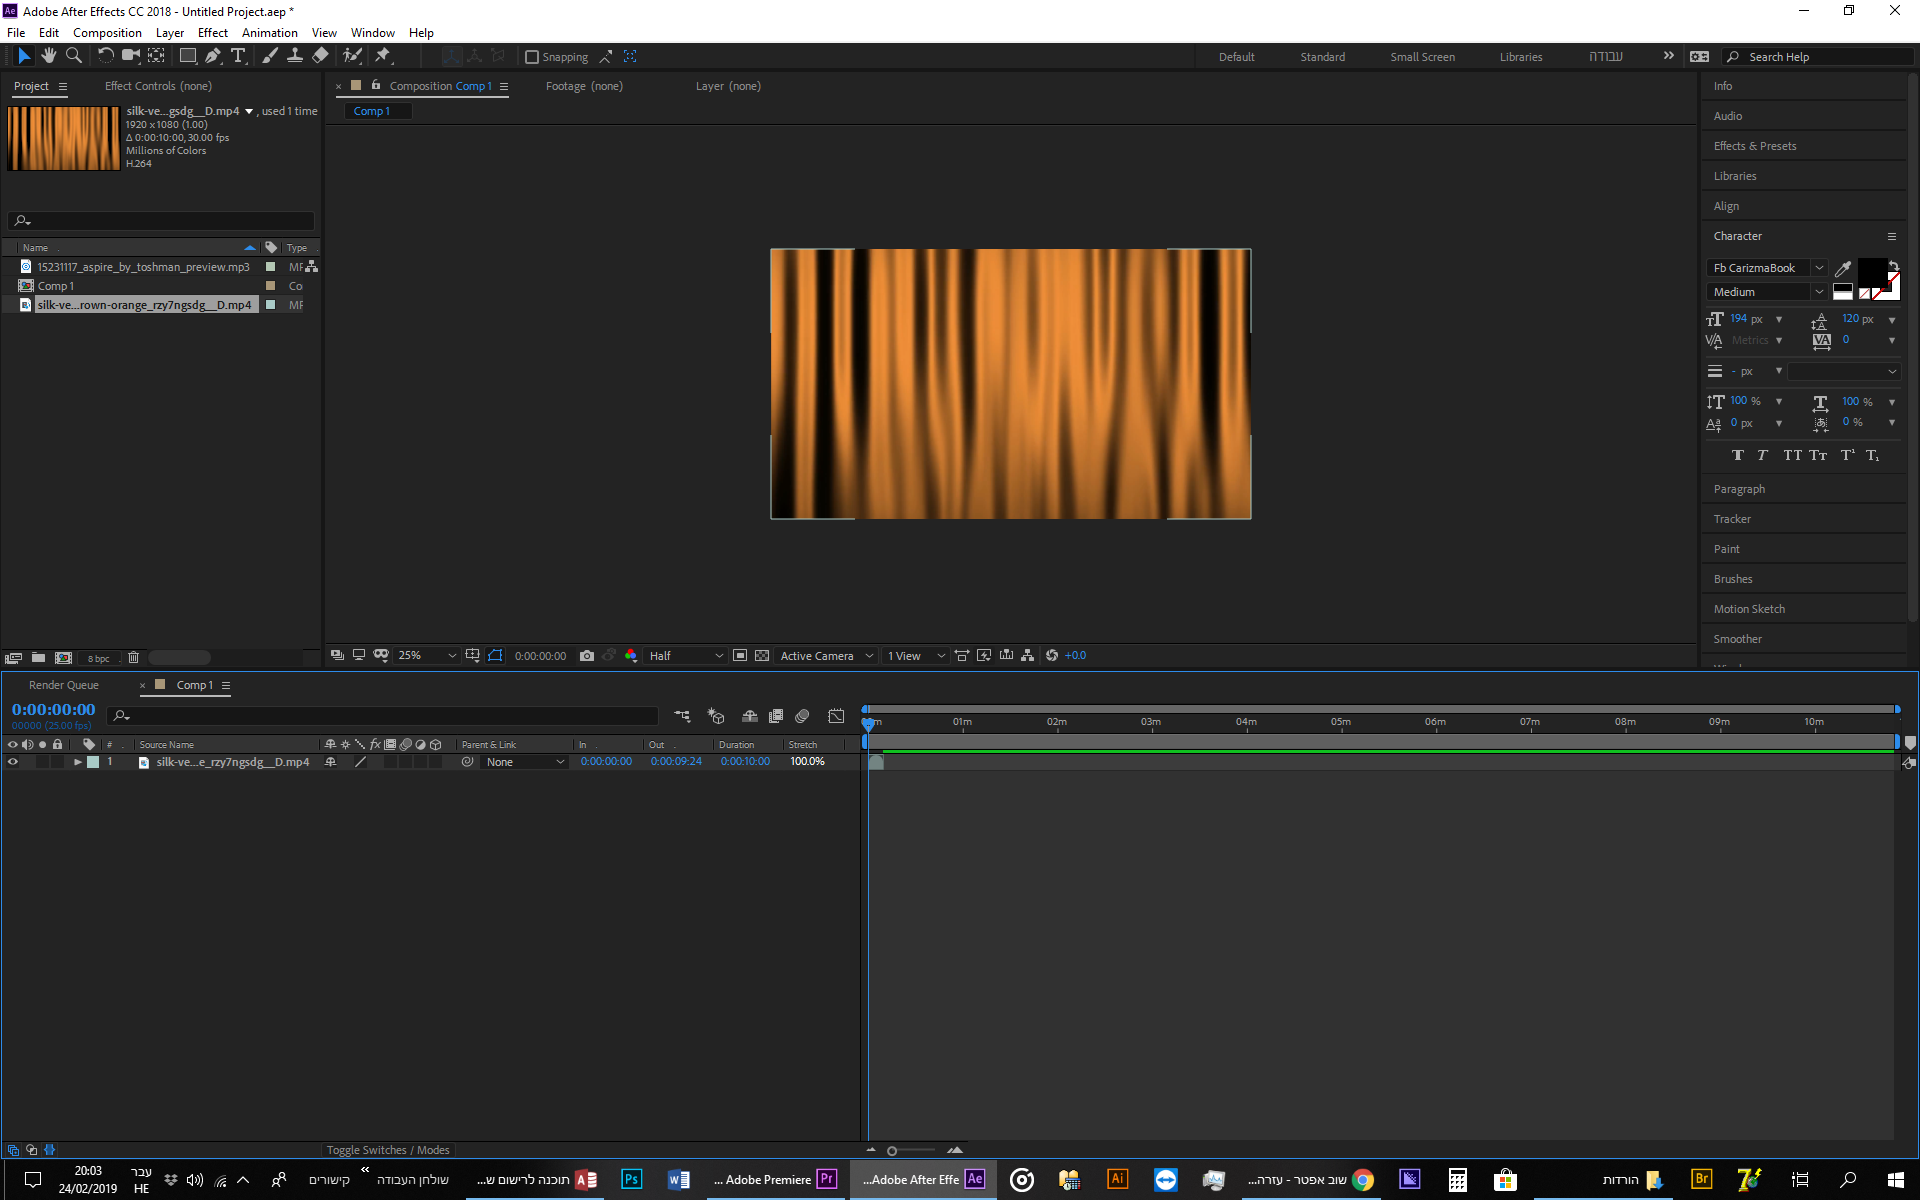Delete selected project item with trash icon
Screen dimensions: 1920x1200
[133, 658]
